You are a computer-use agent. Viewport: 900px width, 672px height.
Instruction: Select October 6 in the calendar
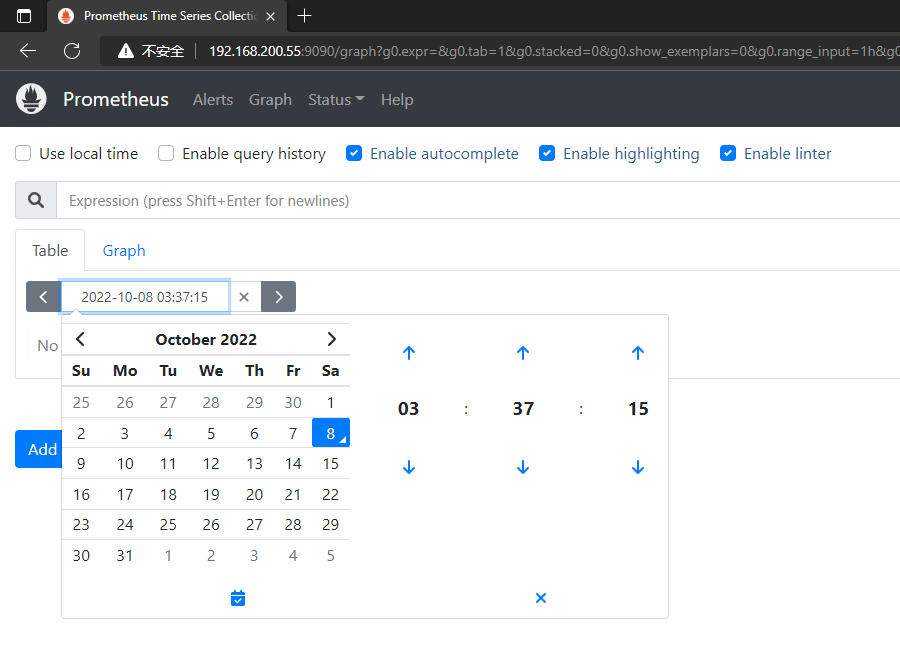click(254, 433)
